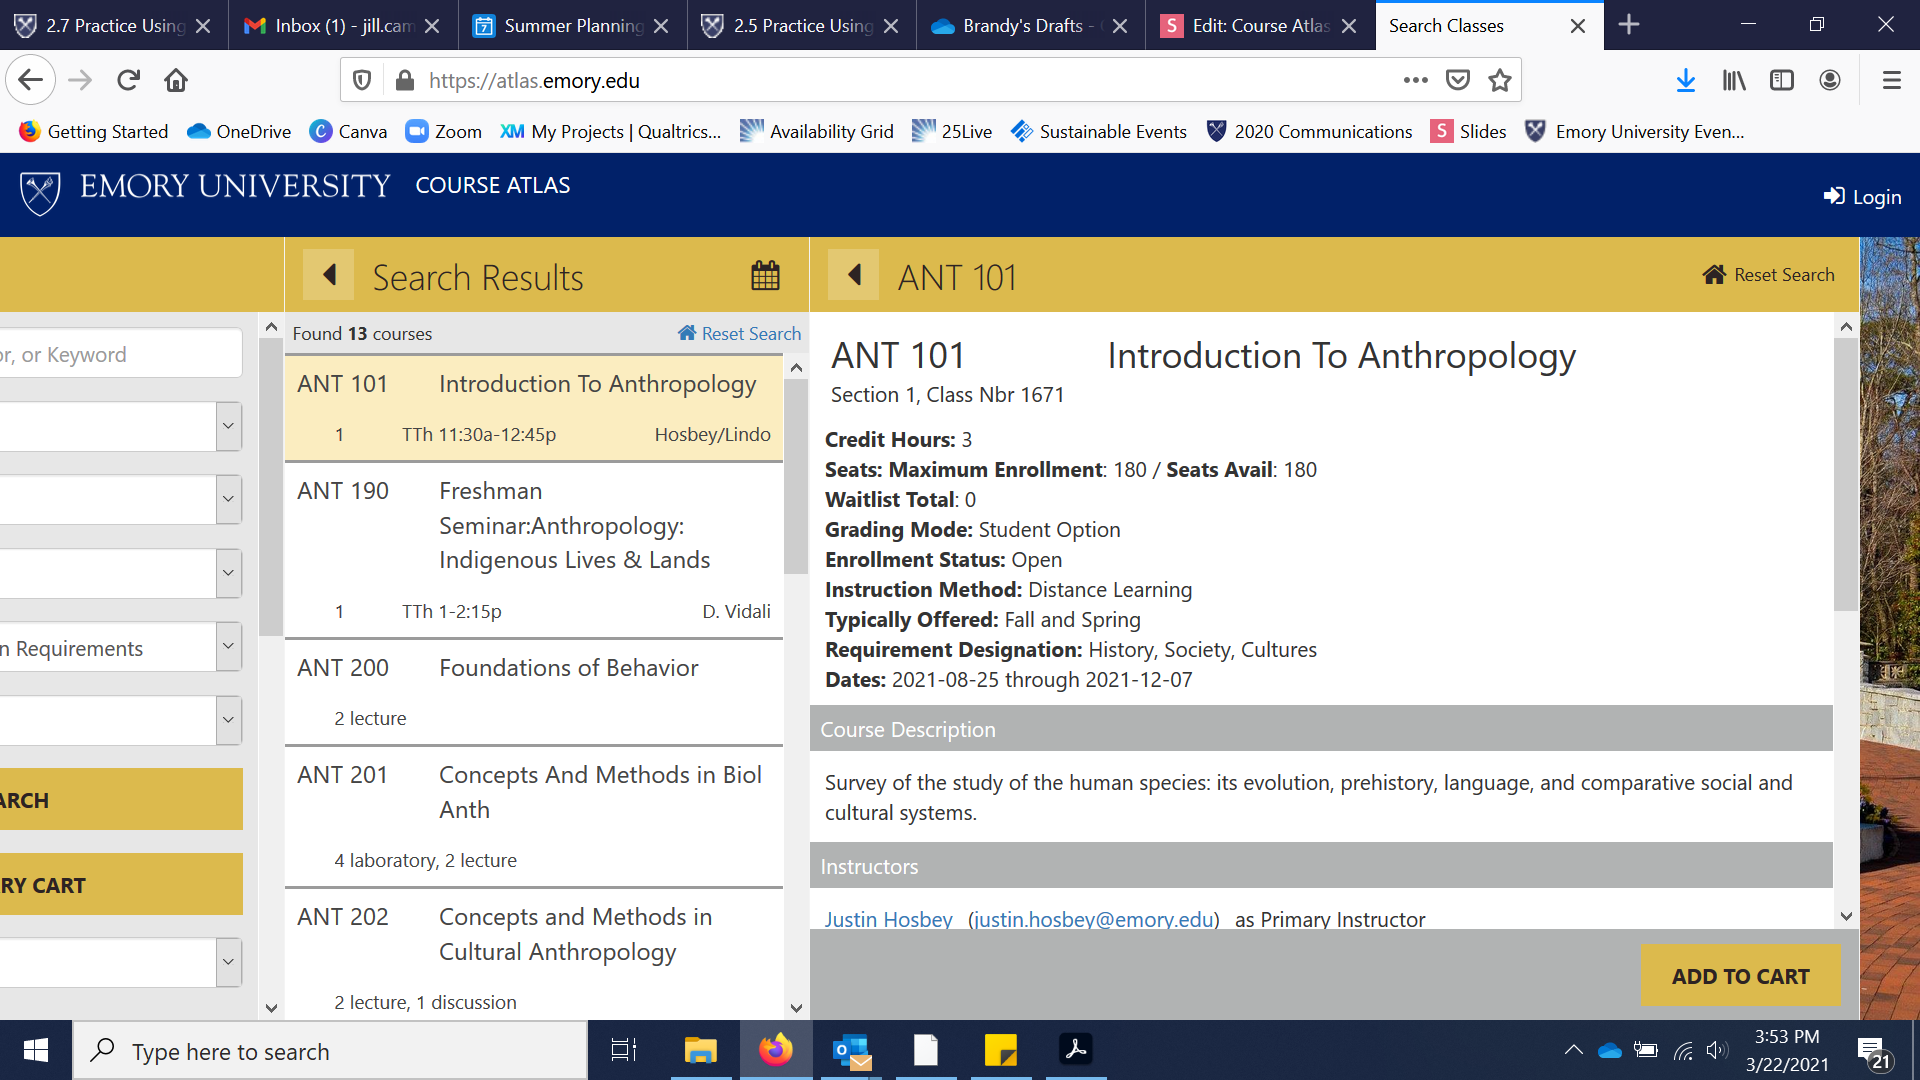Screen dimensions: 1920x1080
Task: Open the calendar view icon in Search Results
Action: coord(765,275)
